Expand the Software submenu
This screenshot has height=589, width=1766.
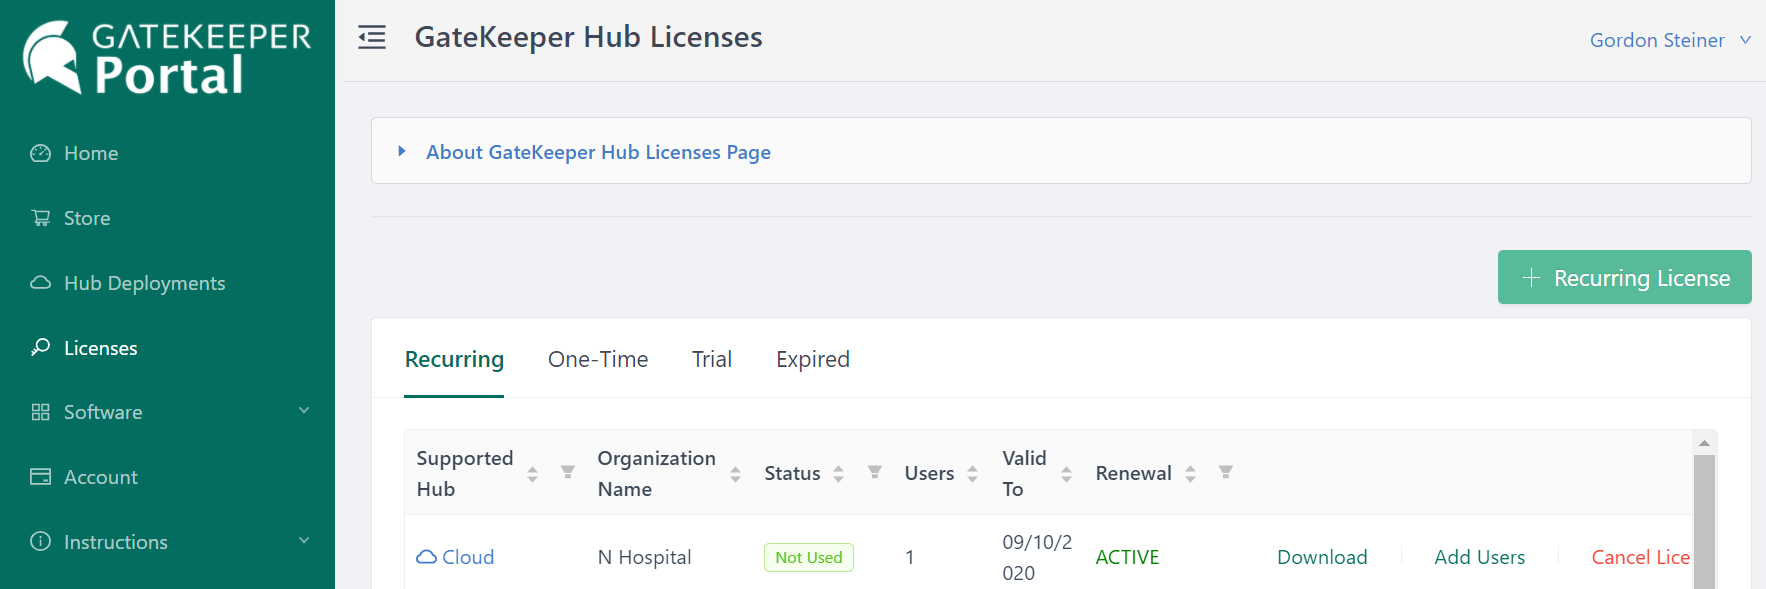[304, 411]
